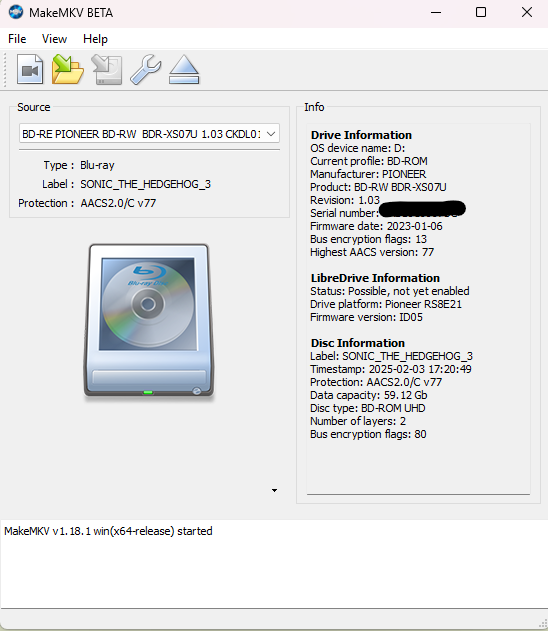Click the 'Disc Information' heading

(358, 343)
